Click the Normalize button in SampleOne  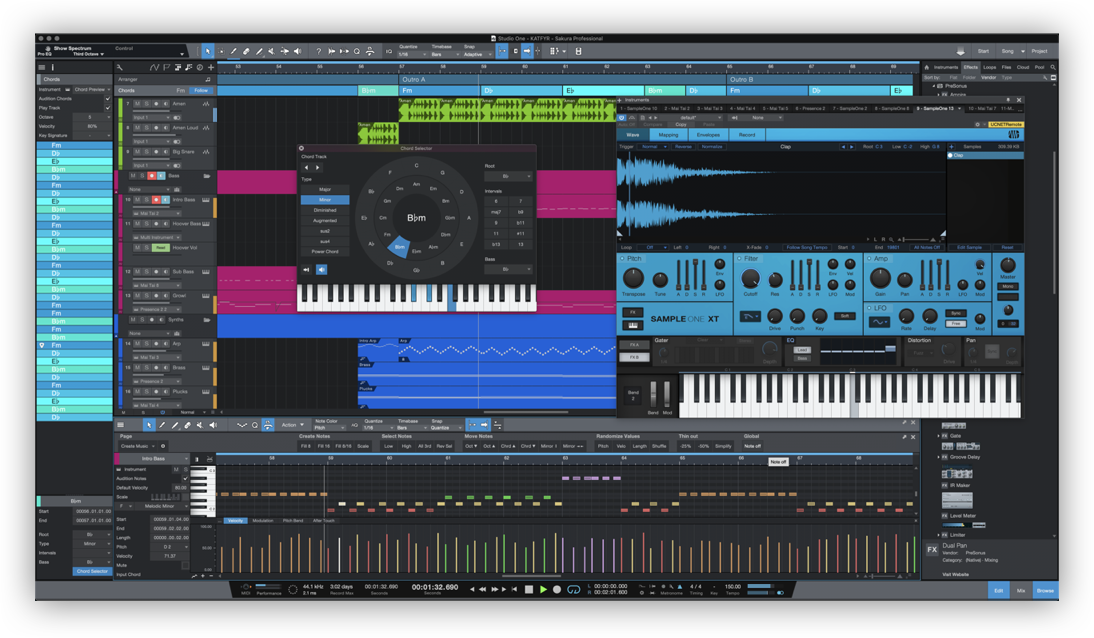(x=712, y=147)
